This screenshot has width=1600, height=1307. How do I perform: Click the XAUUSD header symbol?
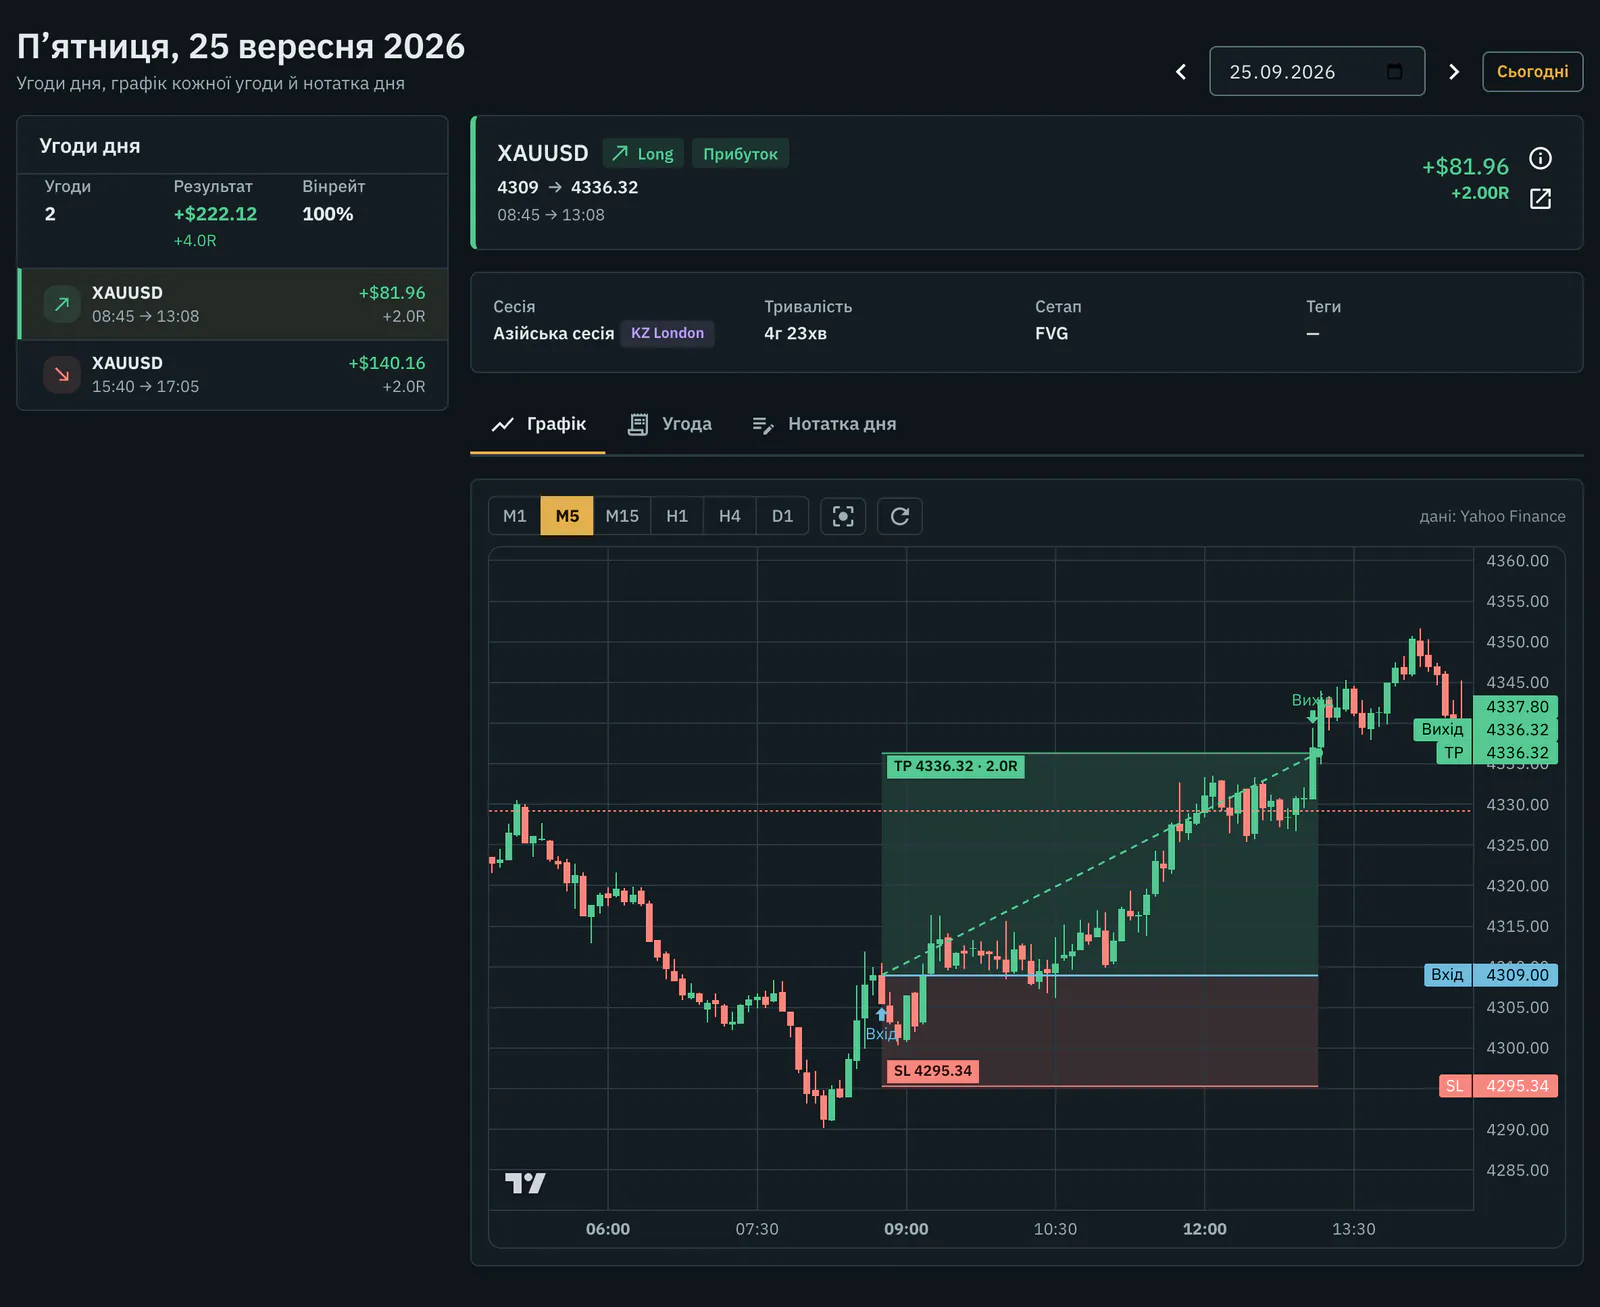point(543,153)
